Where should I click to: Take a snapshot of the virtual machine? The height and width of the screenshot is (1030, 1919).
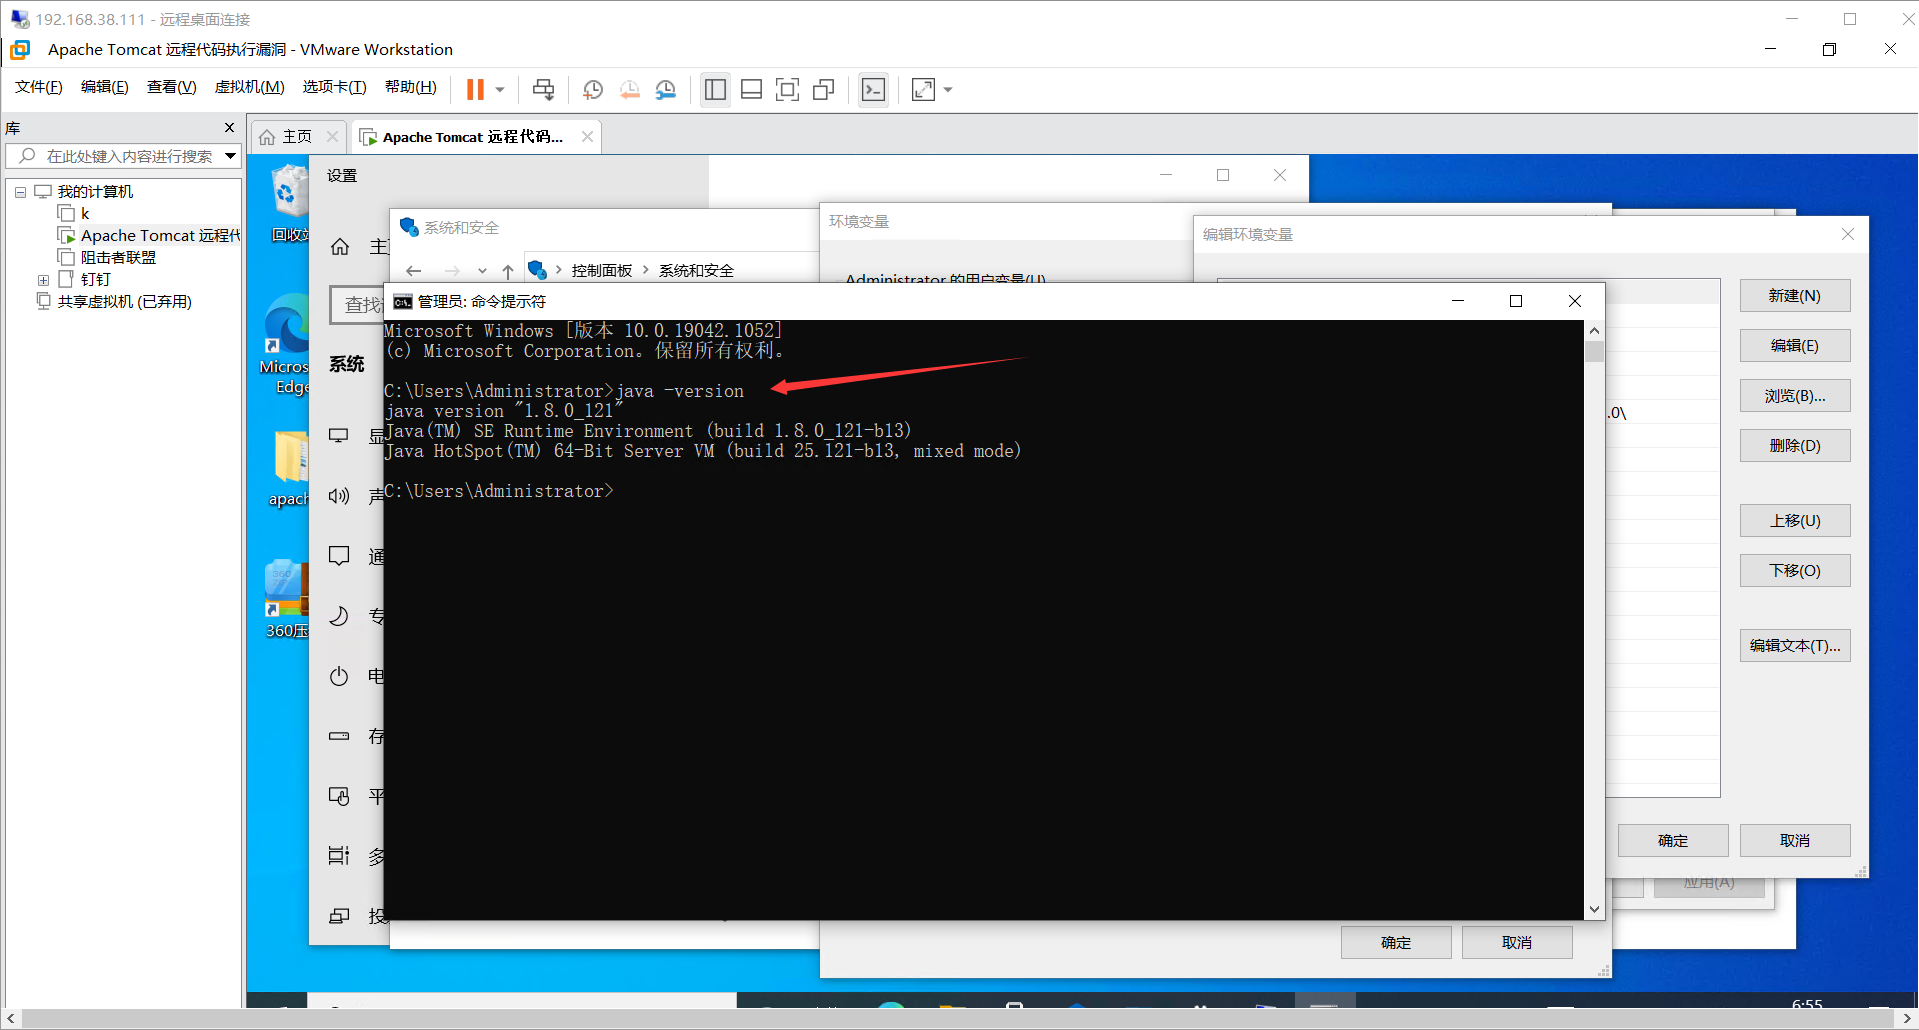tap(593, 90)
